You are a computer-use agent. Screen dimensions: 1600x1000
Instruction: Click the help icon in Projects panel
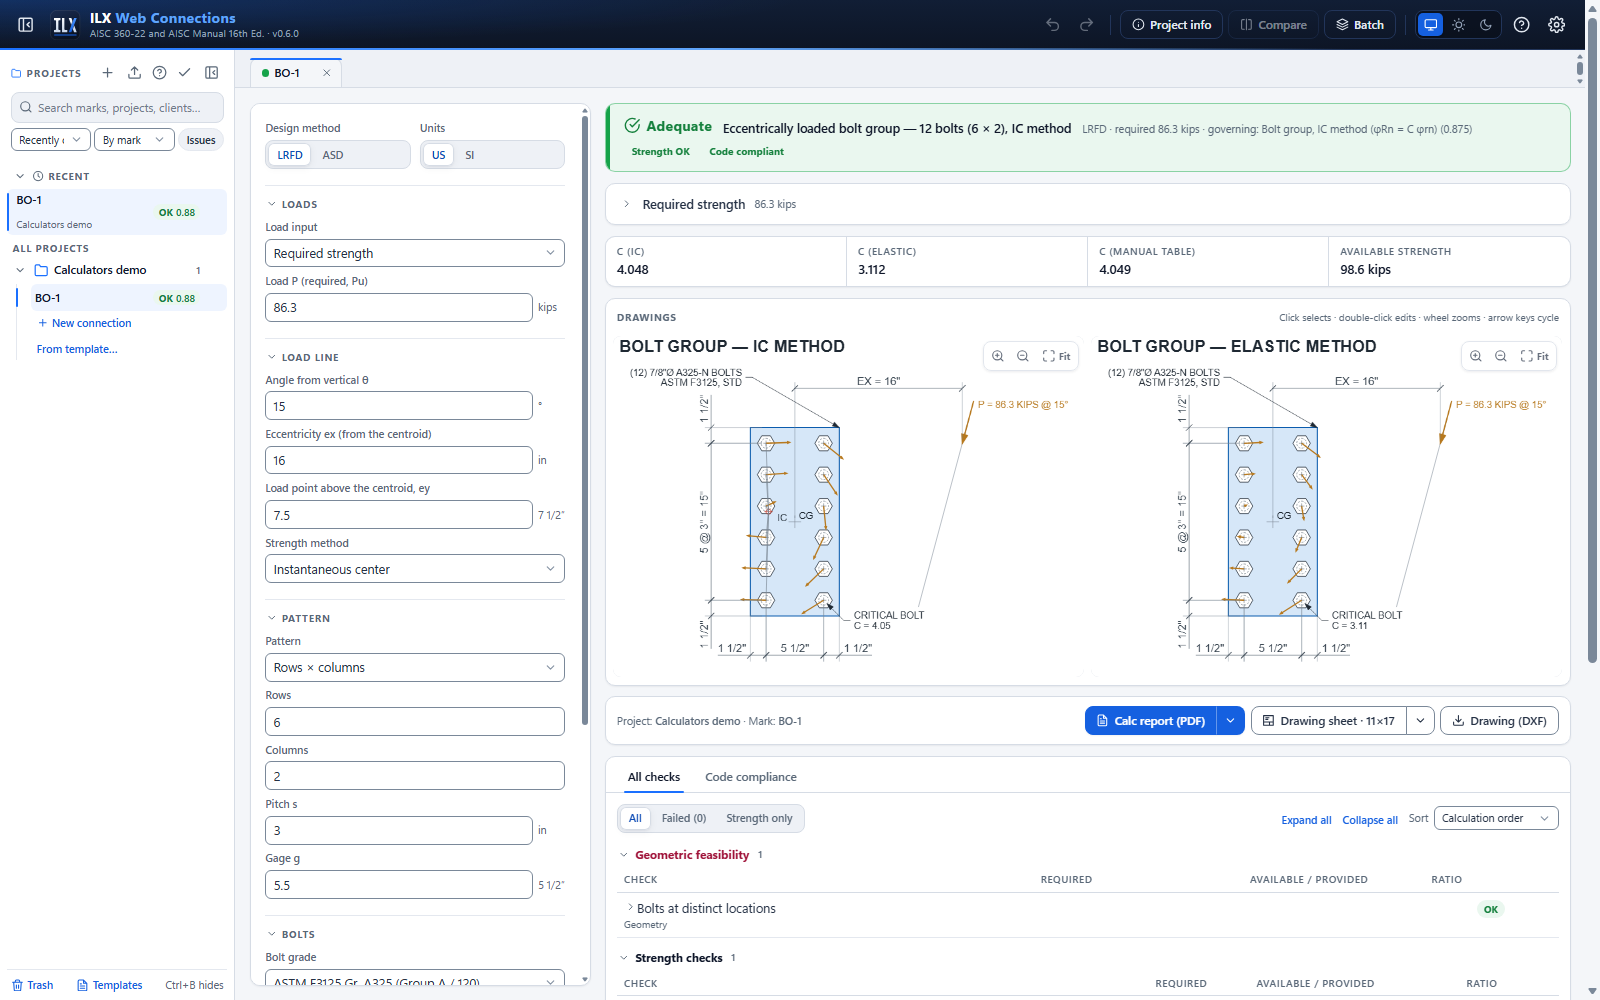[x=159, y=73]
